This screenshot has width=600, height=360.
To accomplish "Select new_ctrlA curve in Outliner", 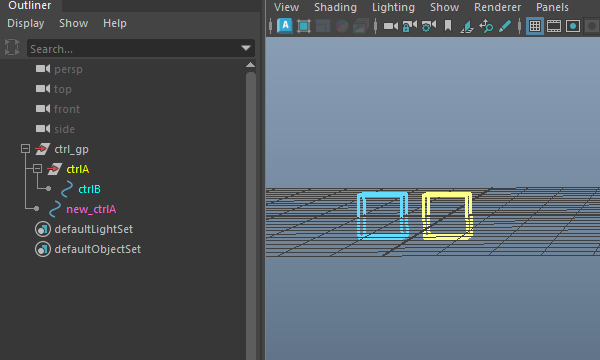I will click(x=91, y=209).
